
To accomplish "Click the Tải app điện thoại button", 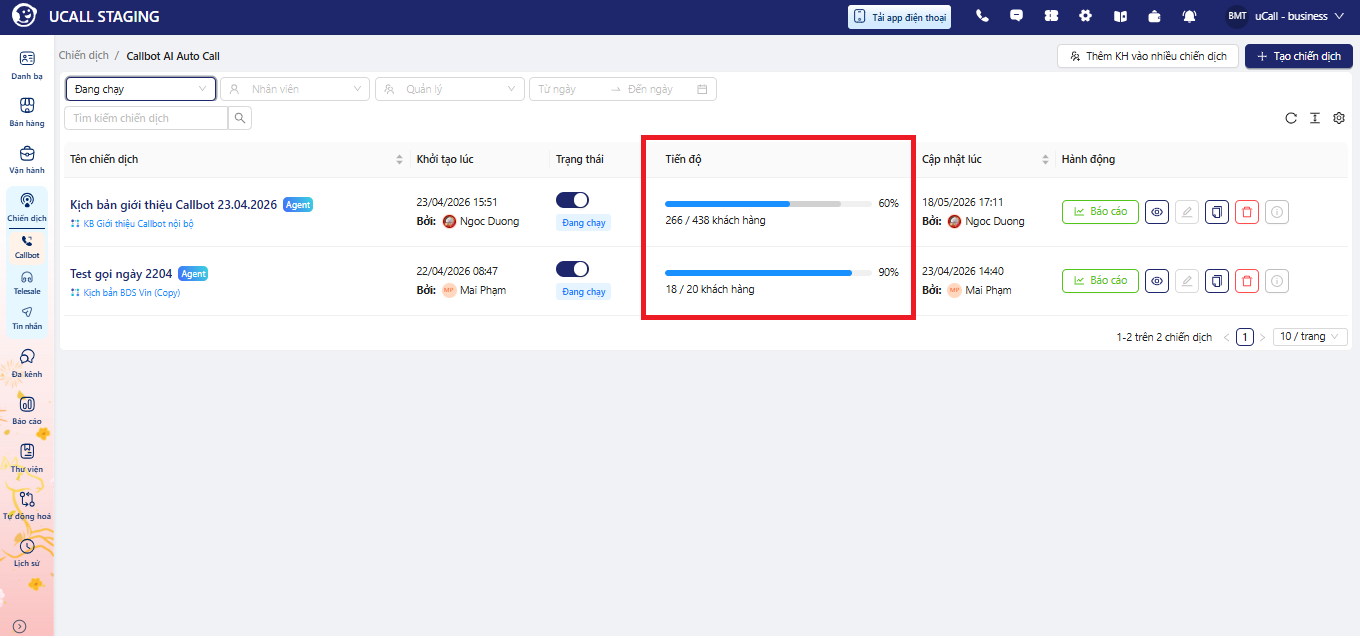I will [x=899, y=17].
